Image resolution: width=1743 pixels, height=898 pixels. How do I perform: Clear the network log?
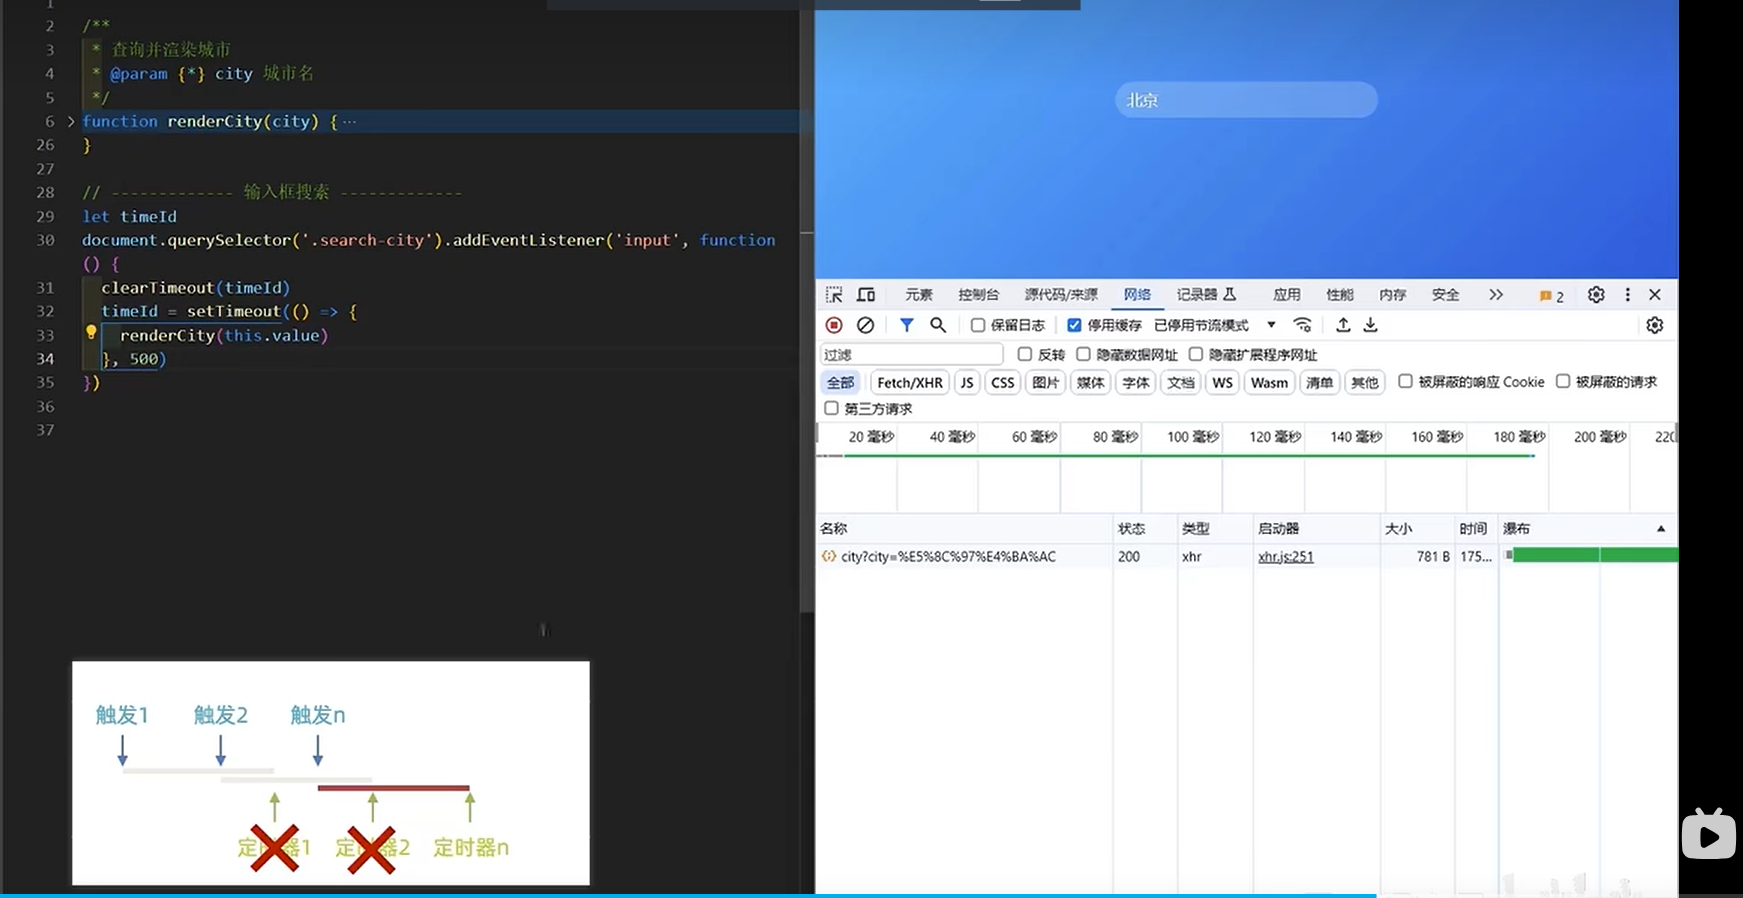(x=866, y=325)
